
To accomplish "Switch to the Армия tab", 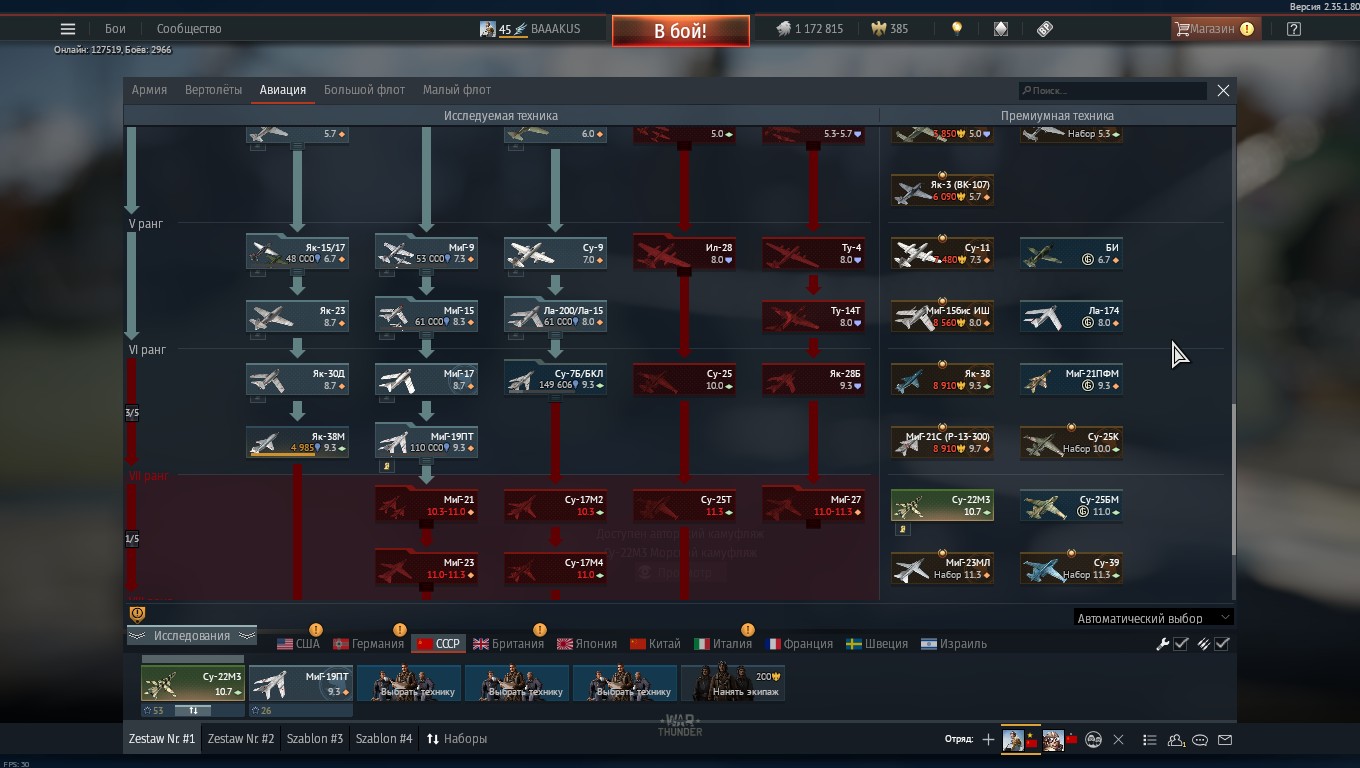I will click(149, 90).
